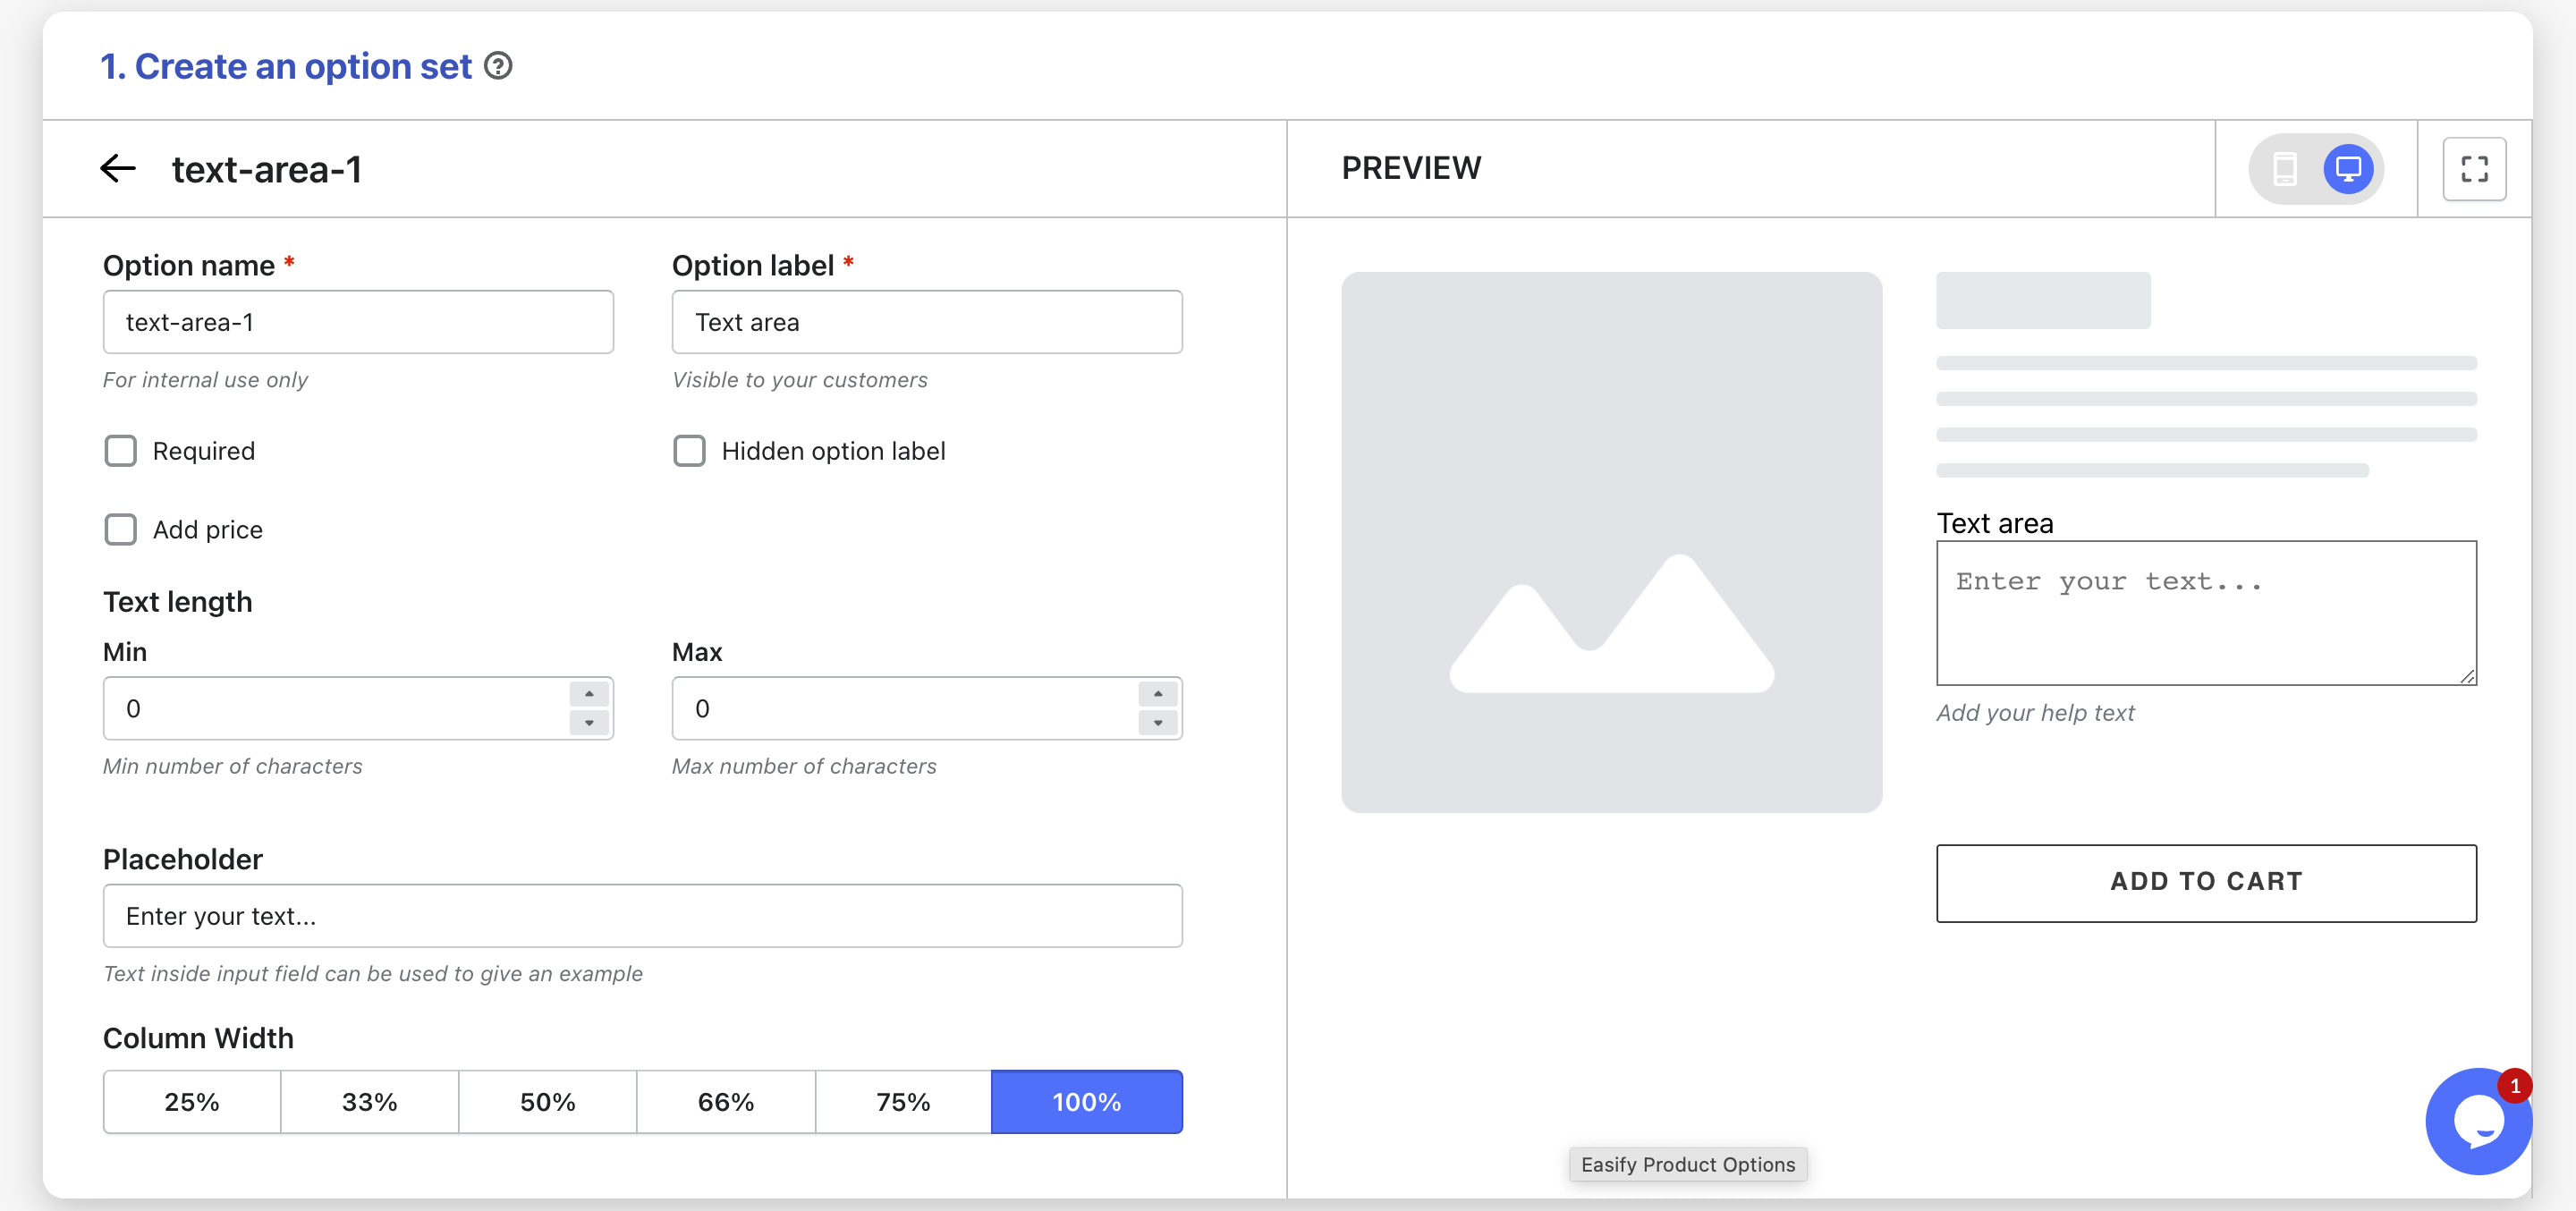Screen dimensions: 2576x1211
Task: Increase the Max character count
Action: coord(1158,694)
